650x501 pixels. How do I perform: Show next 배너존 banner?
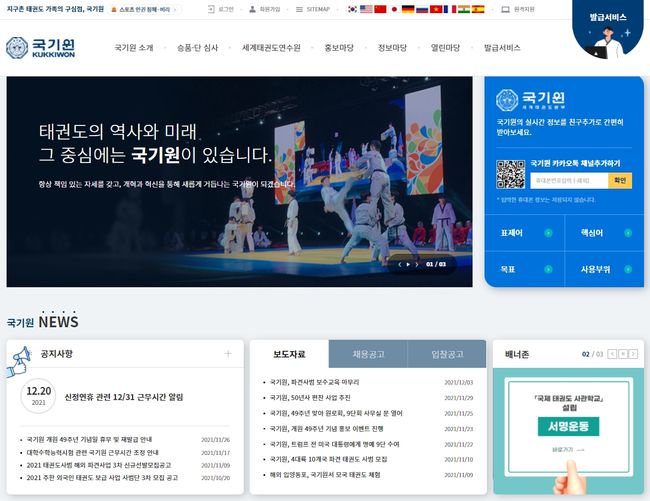(x=633, y=354)
